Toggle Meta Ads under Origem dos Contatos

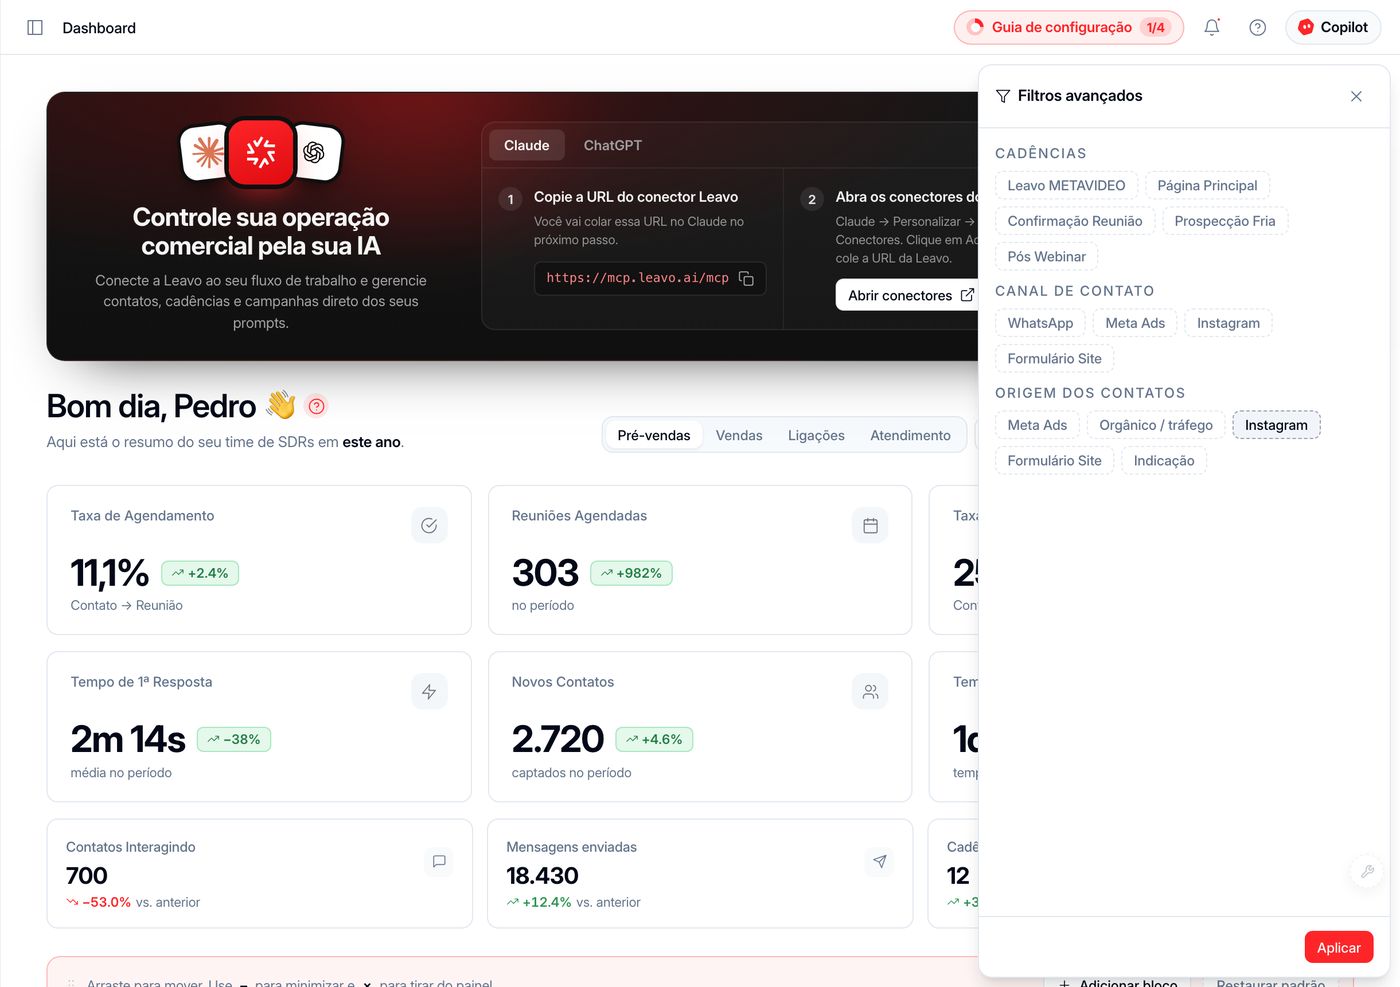pyautogui.click(x=1037, y=425)
